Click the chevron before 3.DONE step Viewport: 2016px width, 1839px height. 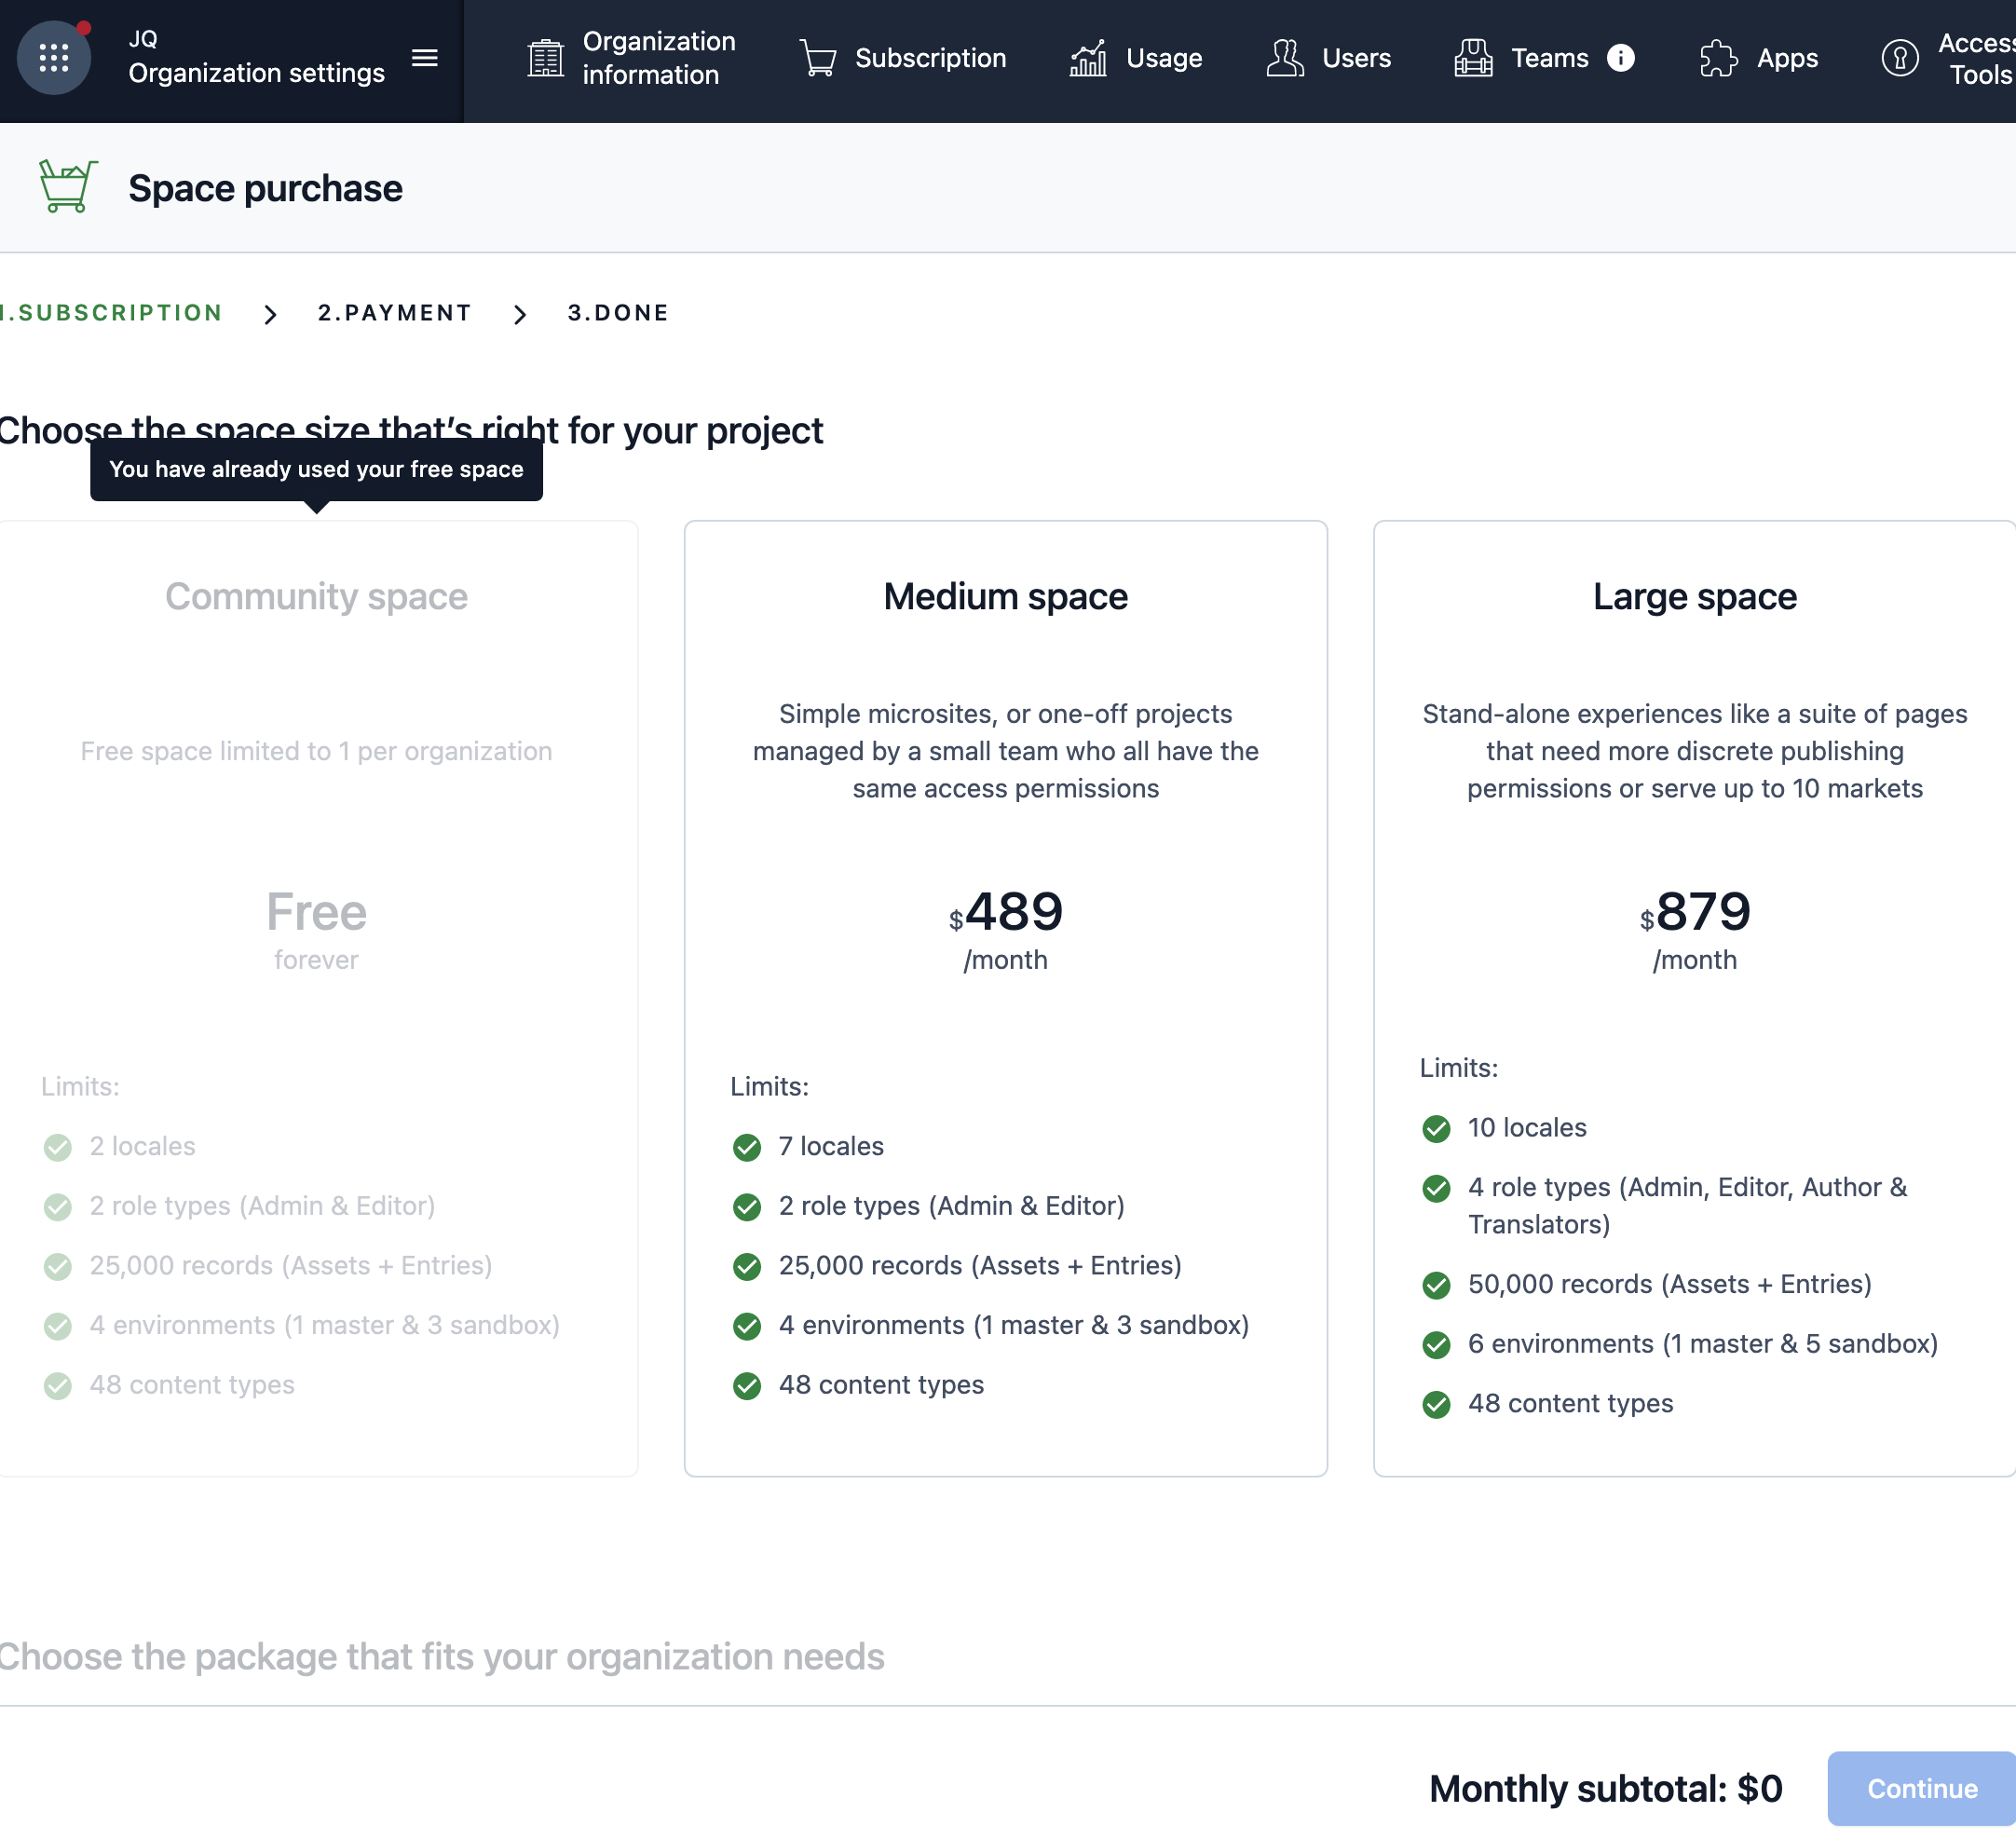point(520,315)
